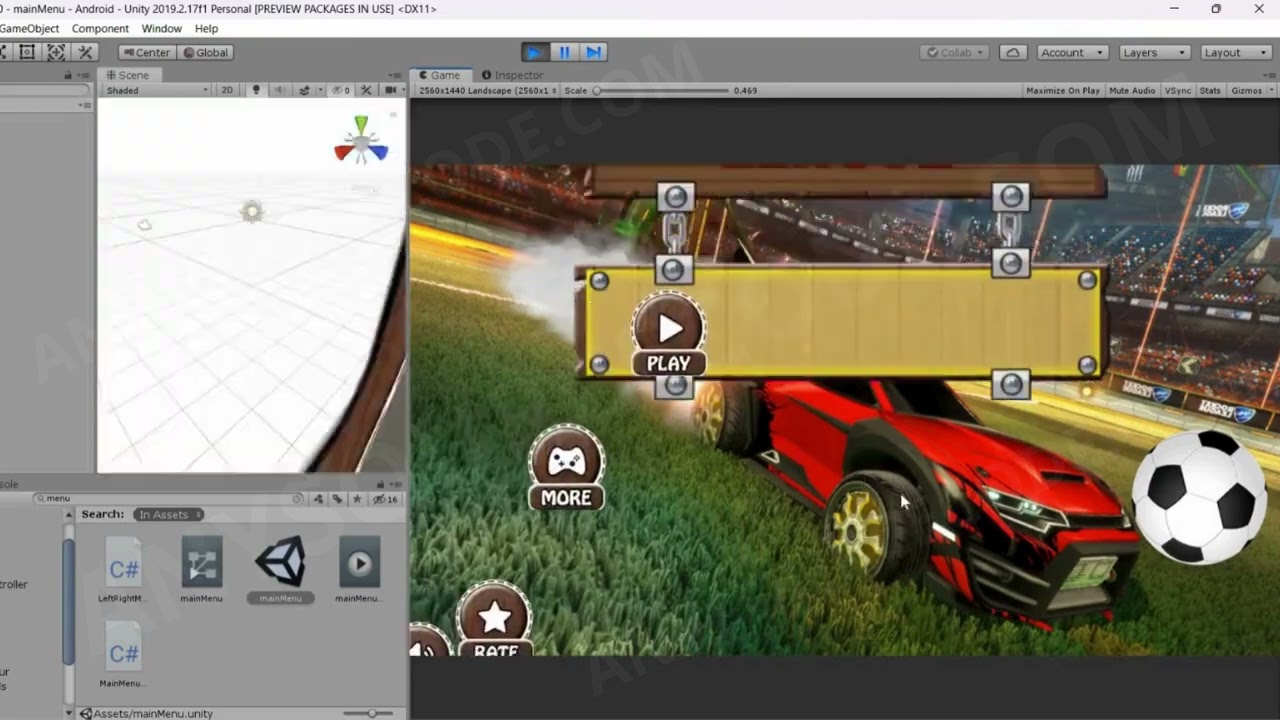Open scene component tools icon
This screenshot has width=1280, height=720.
click(x=367, y=90)
